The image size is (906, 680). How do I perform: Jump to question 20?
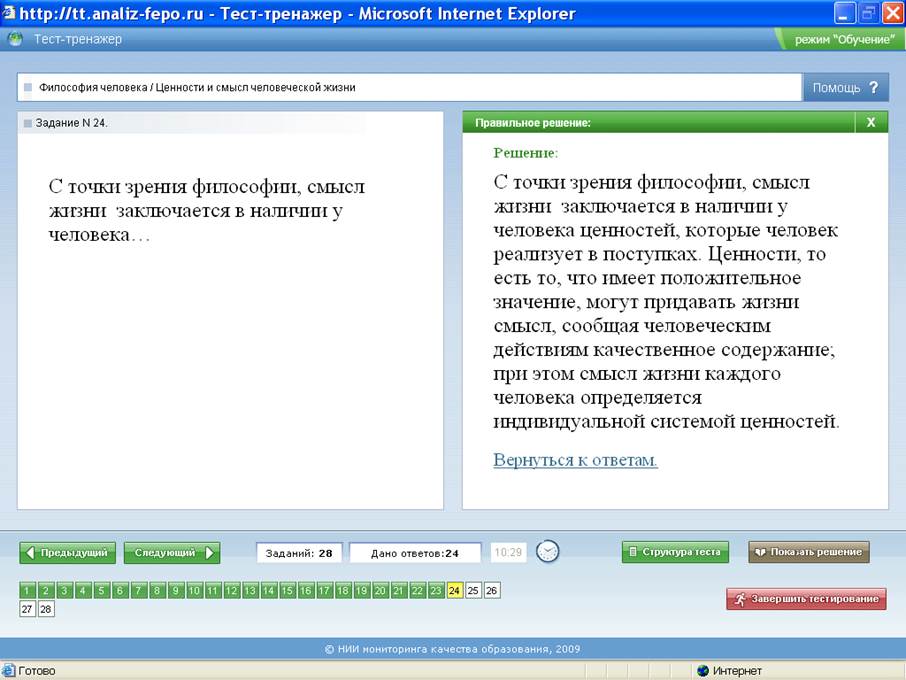[380, 590]
